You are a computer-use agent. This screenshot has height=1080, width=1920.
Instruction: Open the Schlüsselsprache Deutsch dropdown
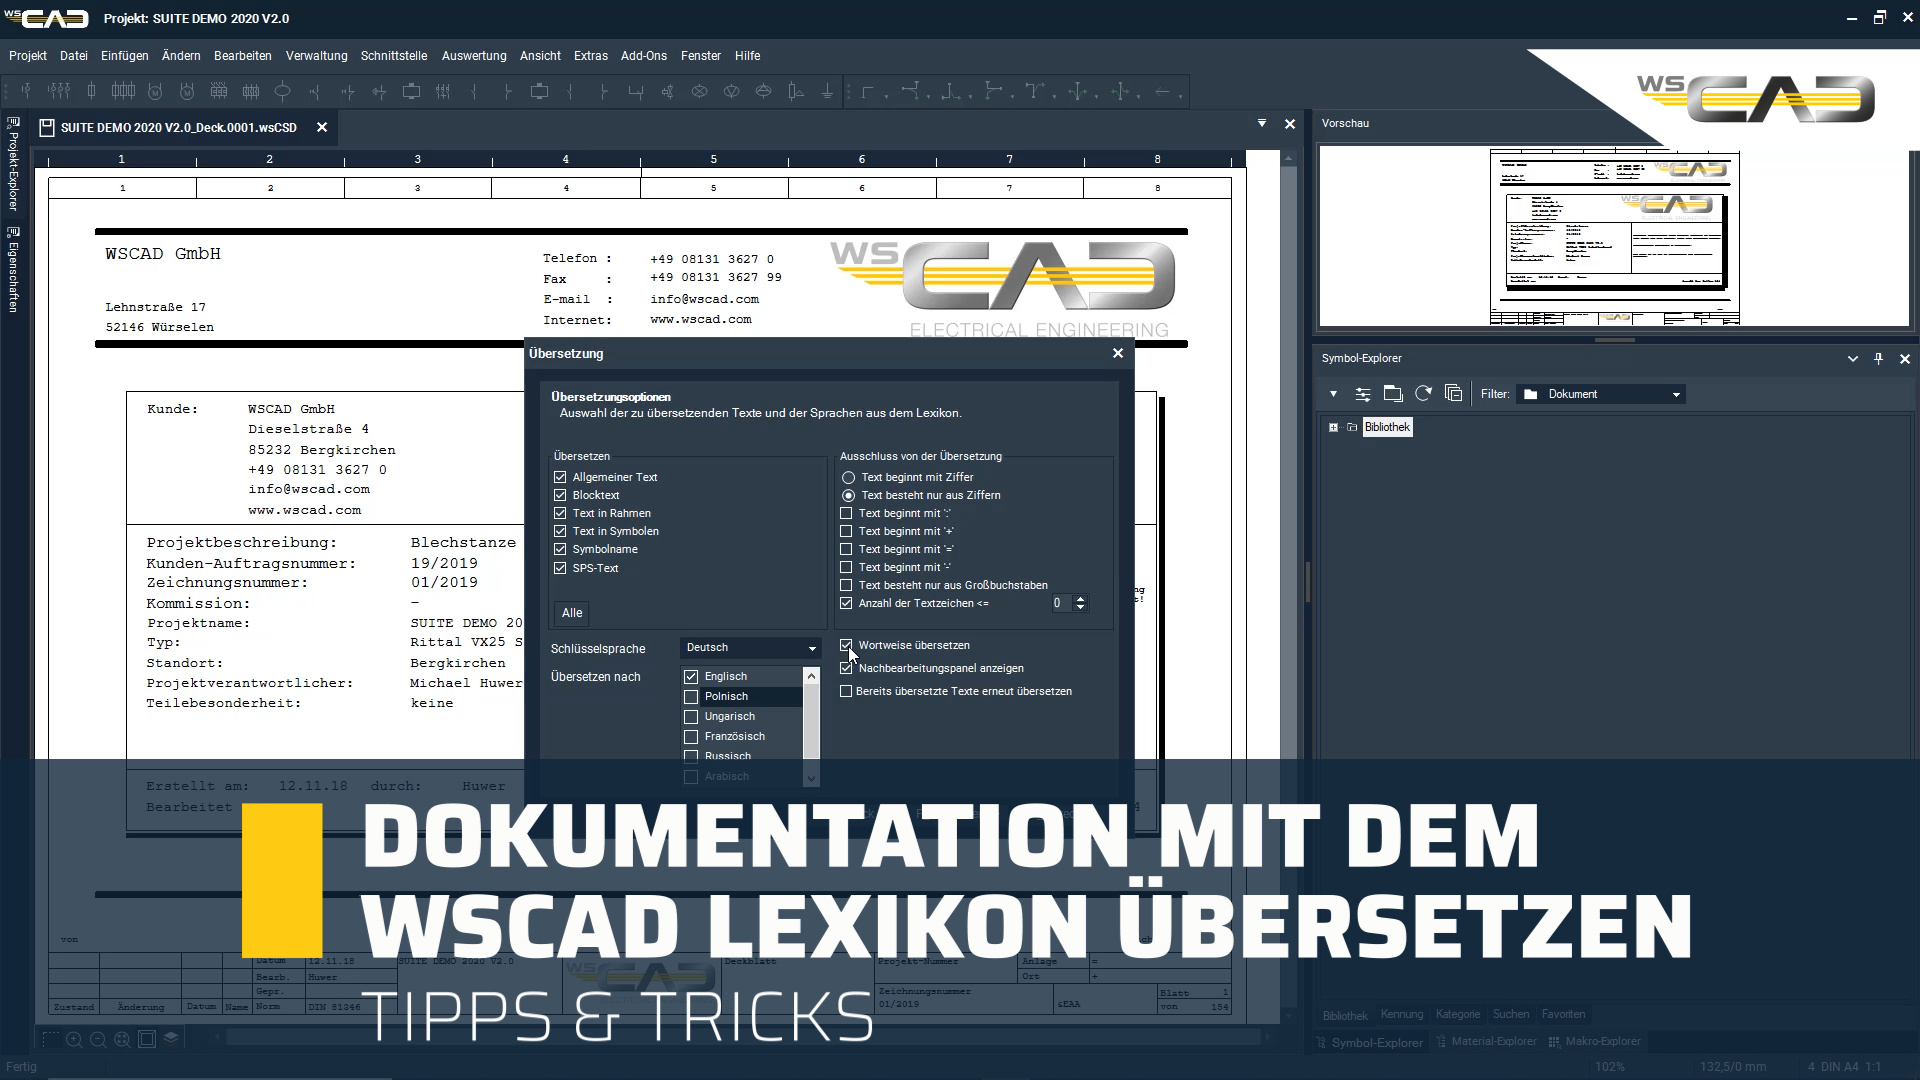click(750, 648)
